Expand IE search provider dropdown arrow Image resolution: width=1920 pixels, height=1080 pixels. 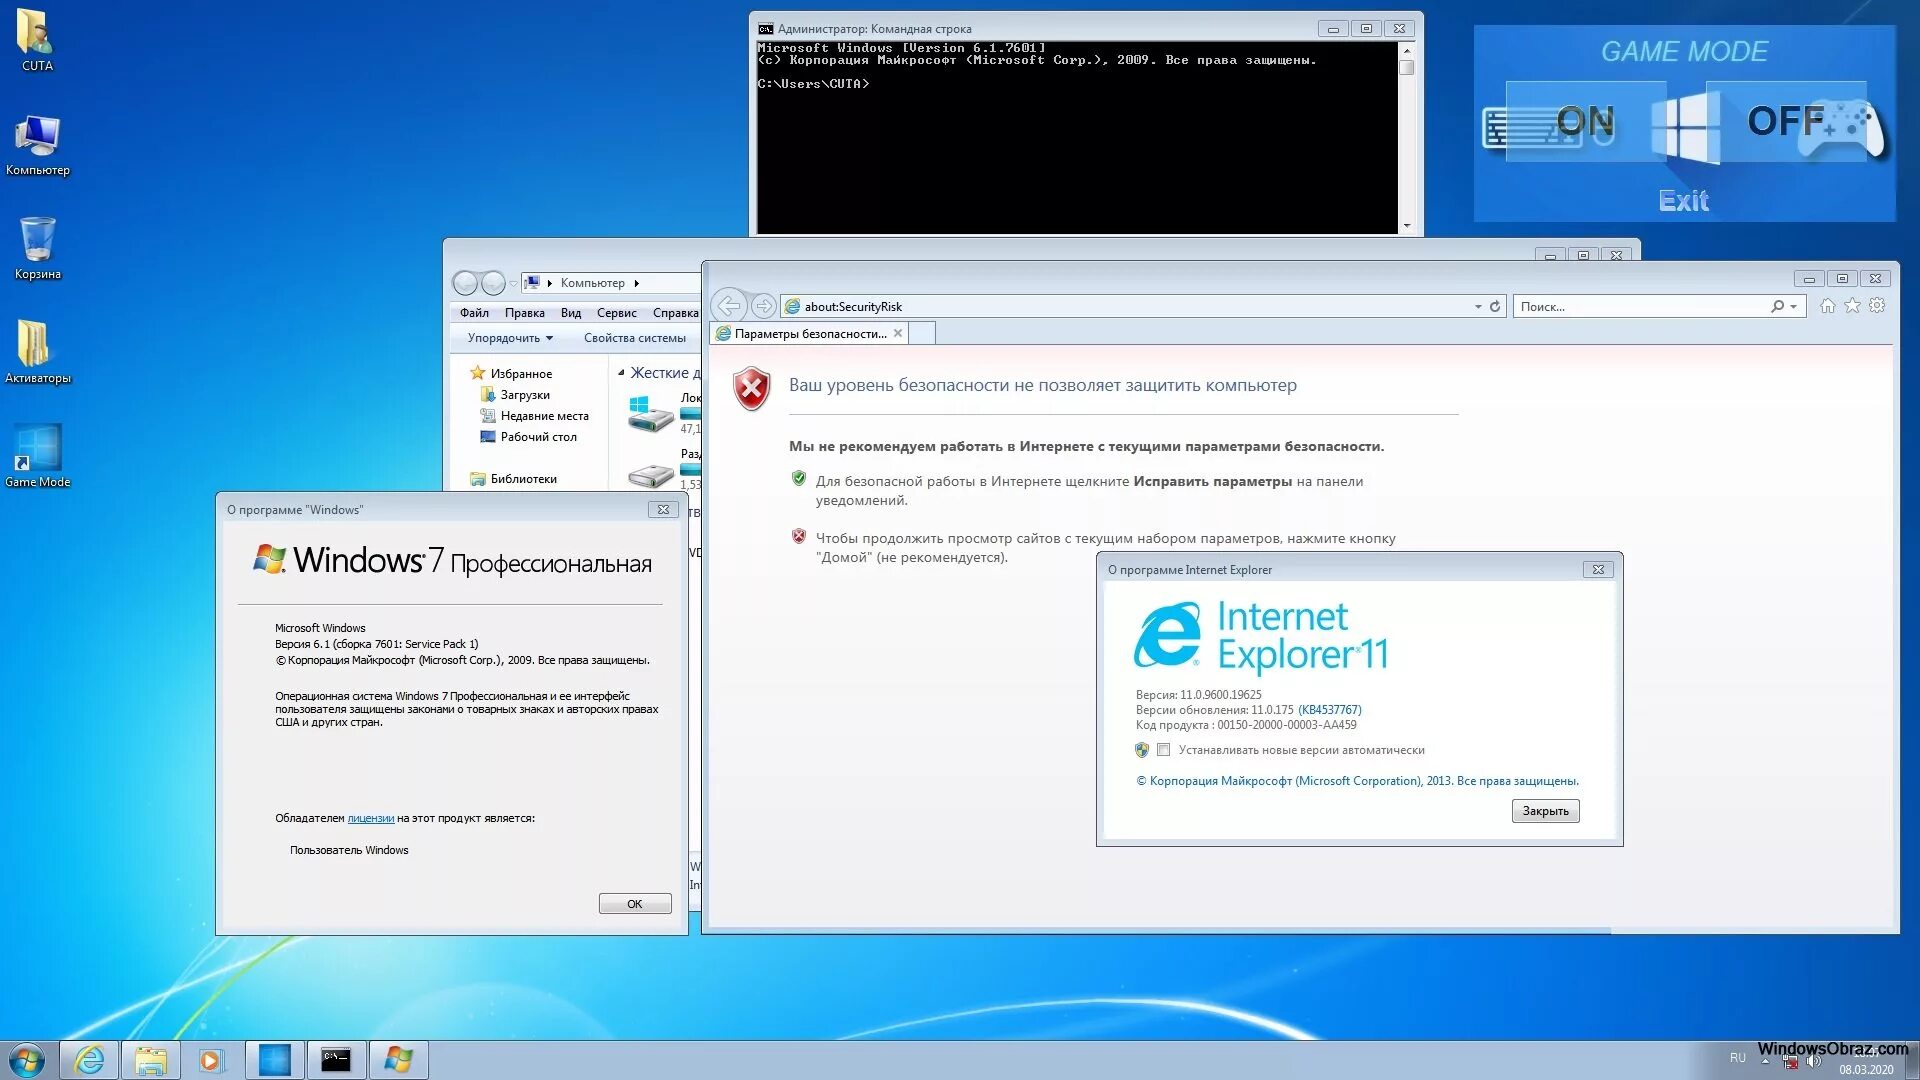1794,307
